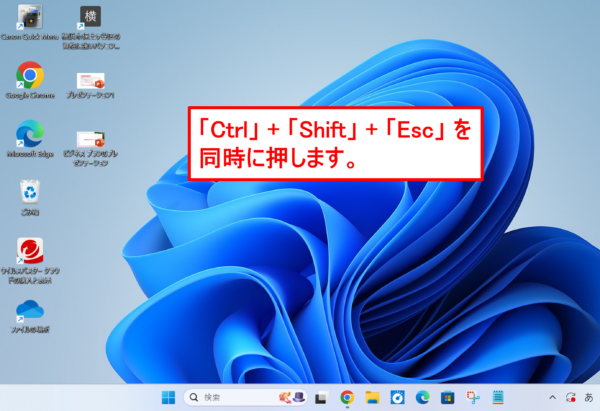Select the Virus Buster Cloud desktop shortcut
This screenshot has height=411, width=600.
pyautogui.click(x=30, y=252)
